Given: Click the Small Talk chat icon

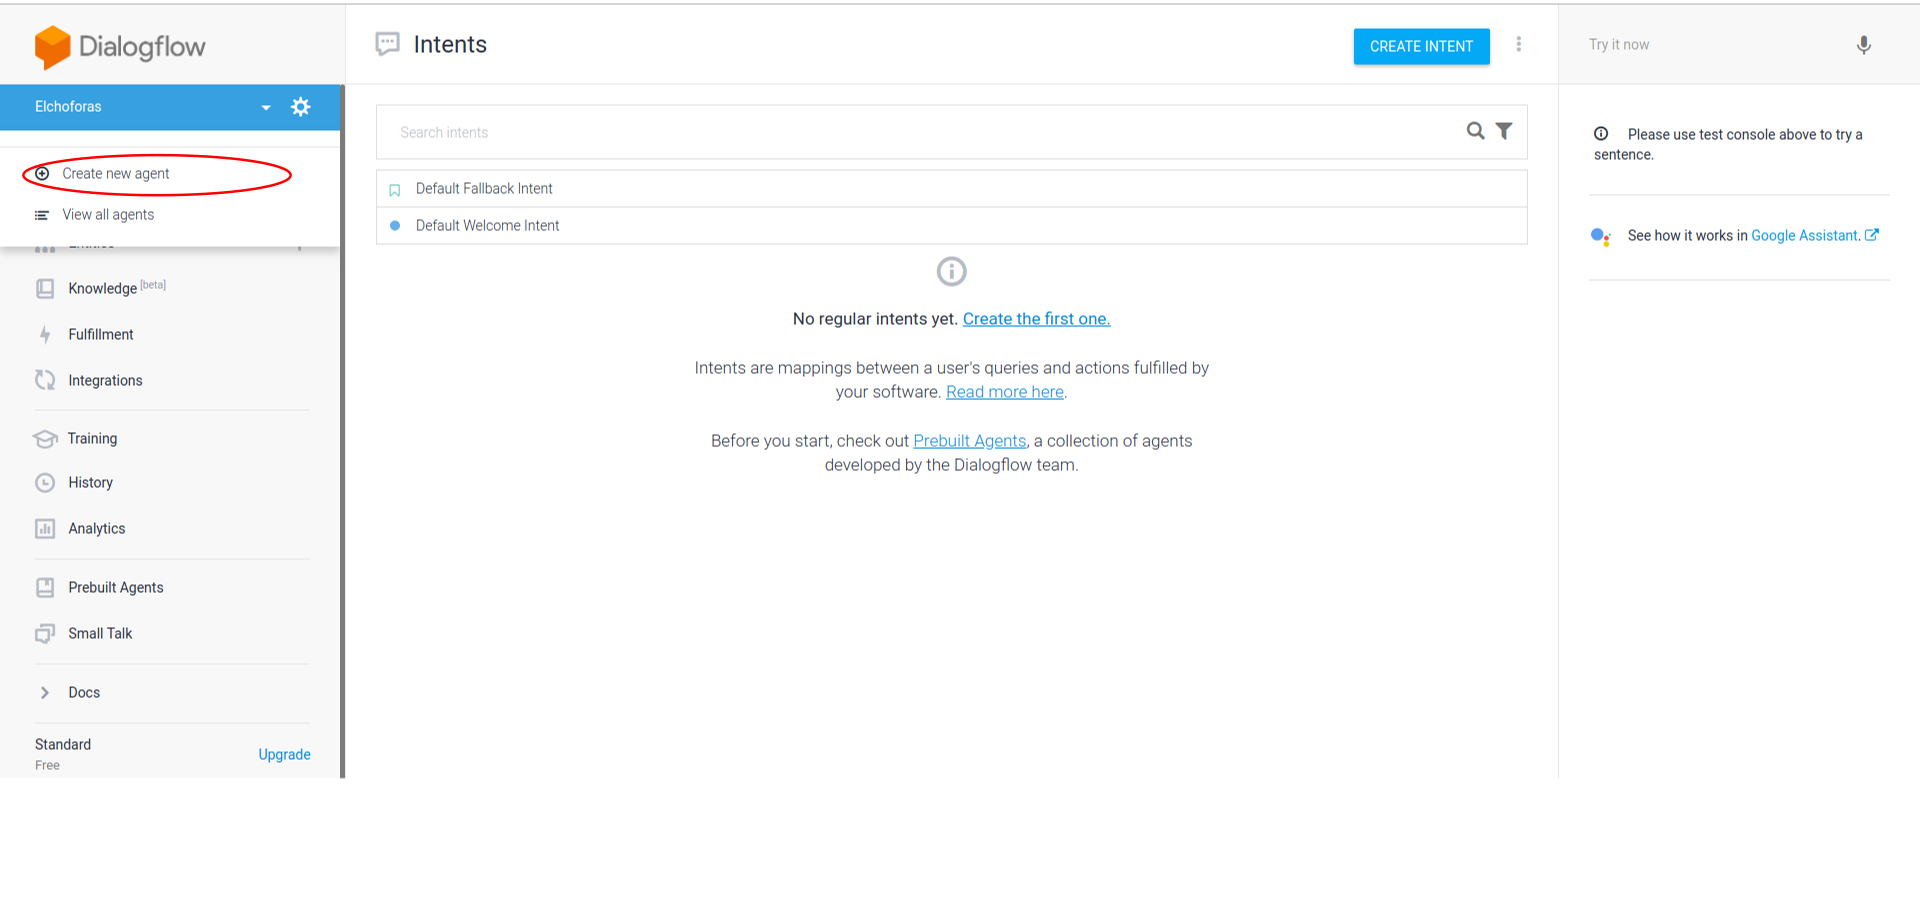Looking at the screenshot, I should 45,634.
